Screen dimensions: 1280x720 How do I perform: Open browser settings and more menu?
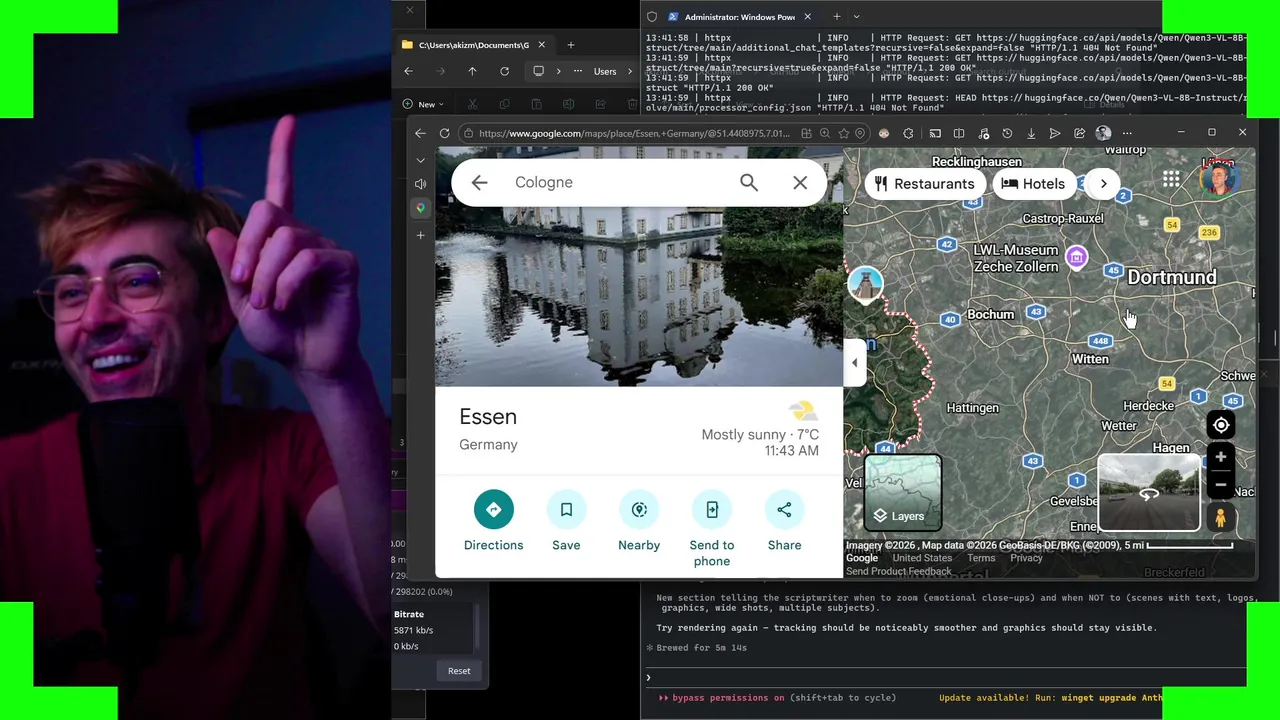[1127, 133]
